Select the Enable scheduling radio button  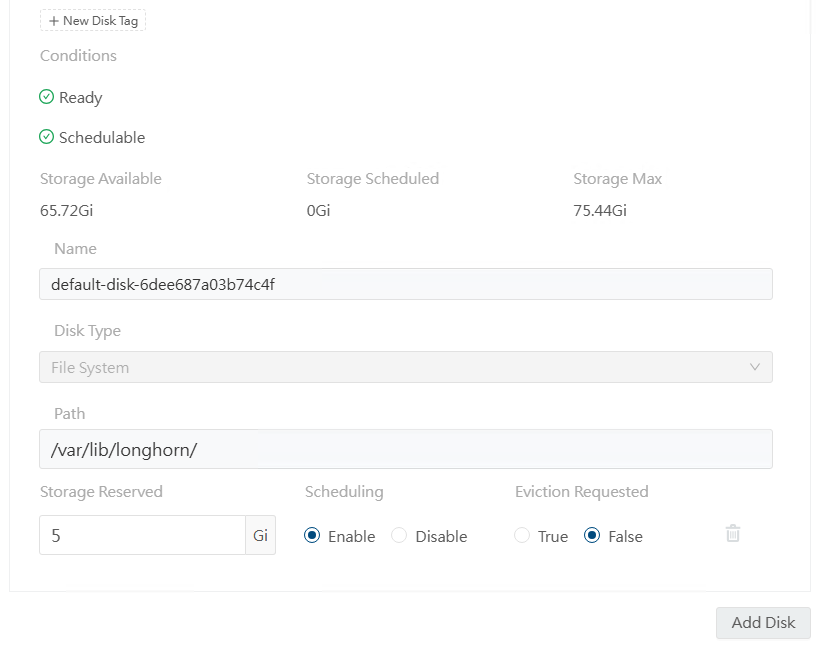coord(312,536)
